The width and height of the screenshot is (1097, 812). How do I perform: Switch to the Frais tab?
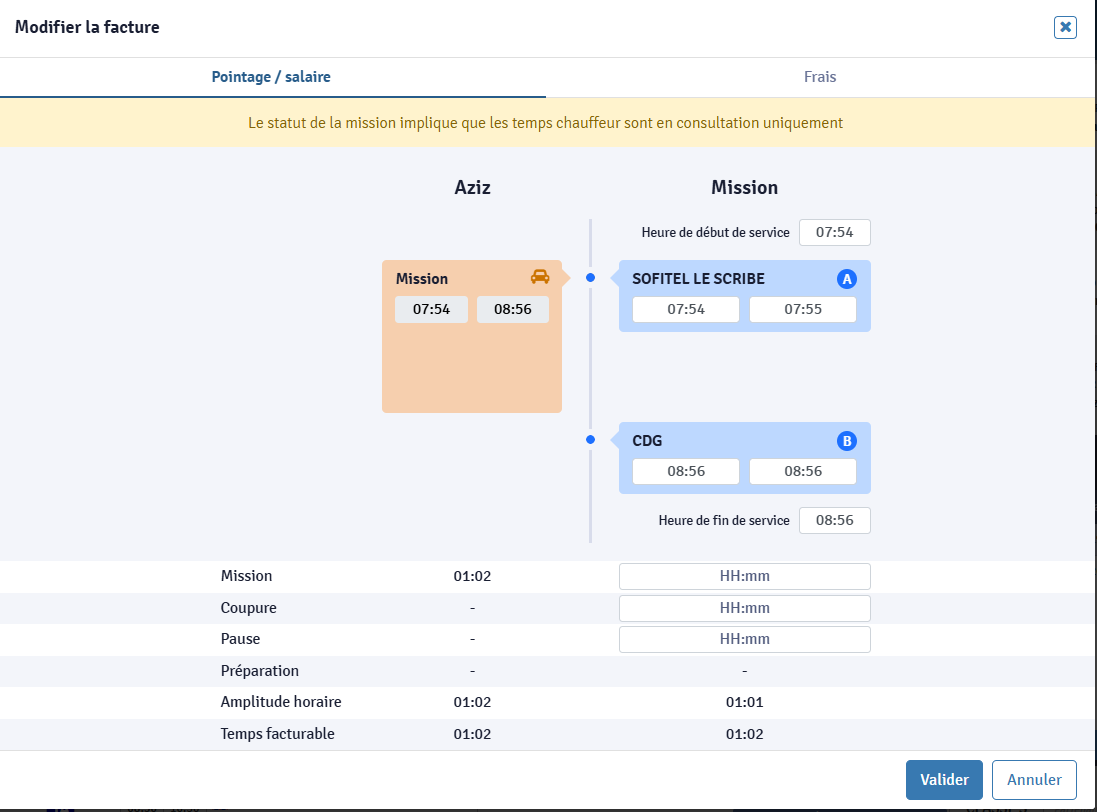(x=820, y=77)
